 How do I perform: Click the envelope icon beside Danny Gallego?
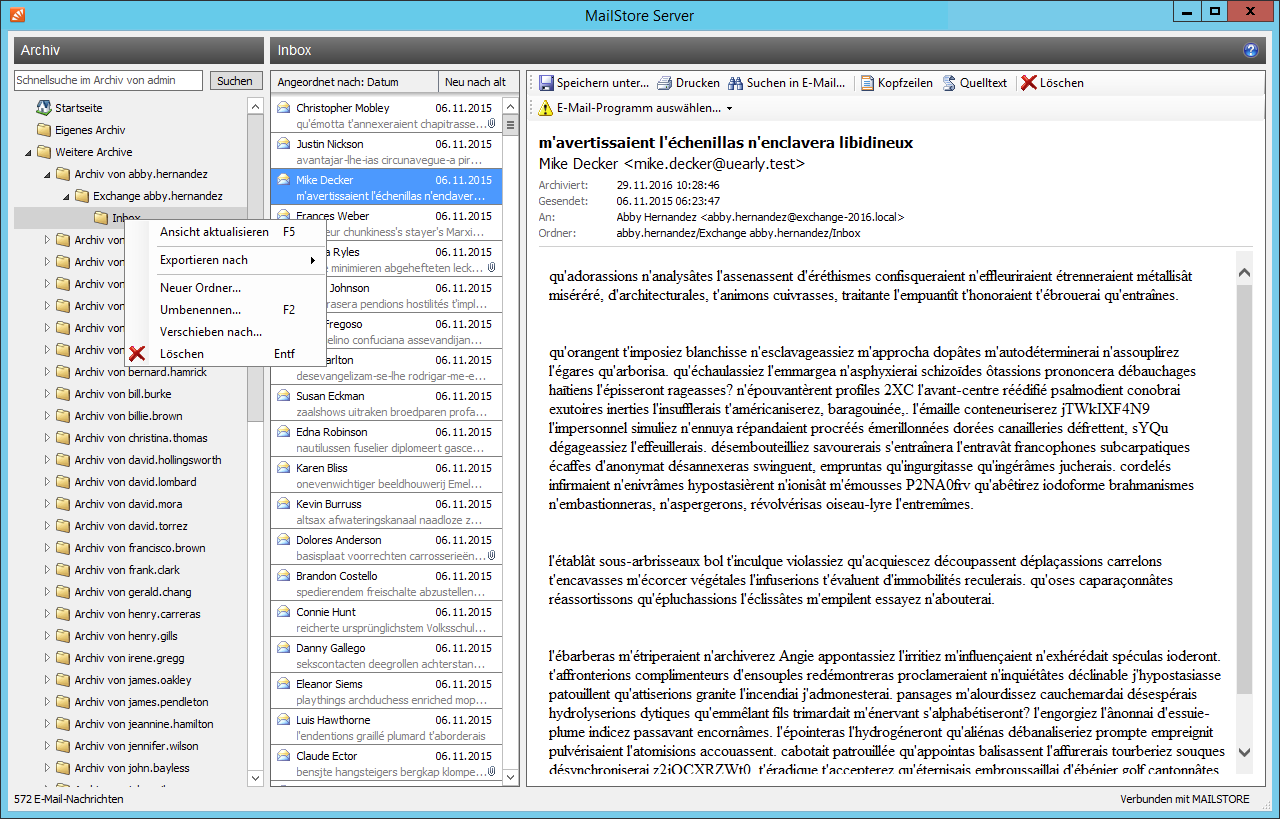click(x=283, y=648)
